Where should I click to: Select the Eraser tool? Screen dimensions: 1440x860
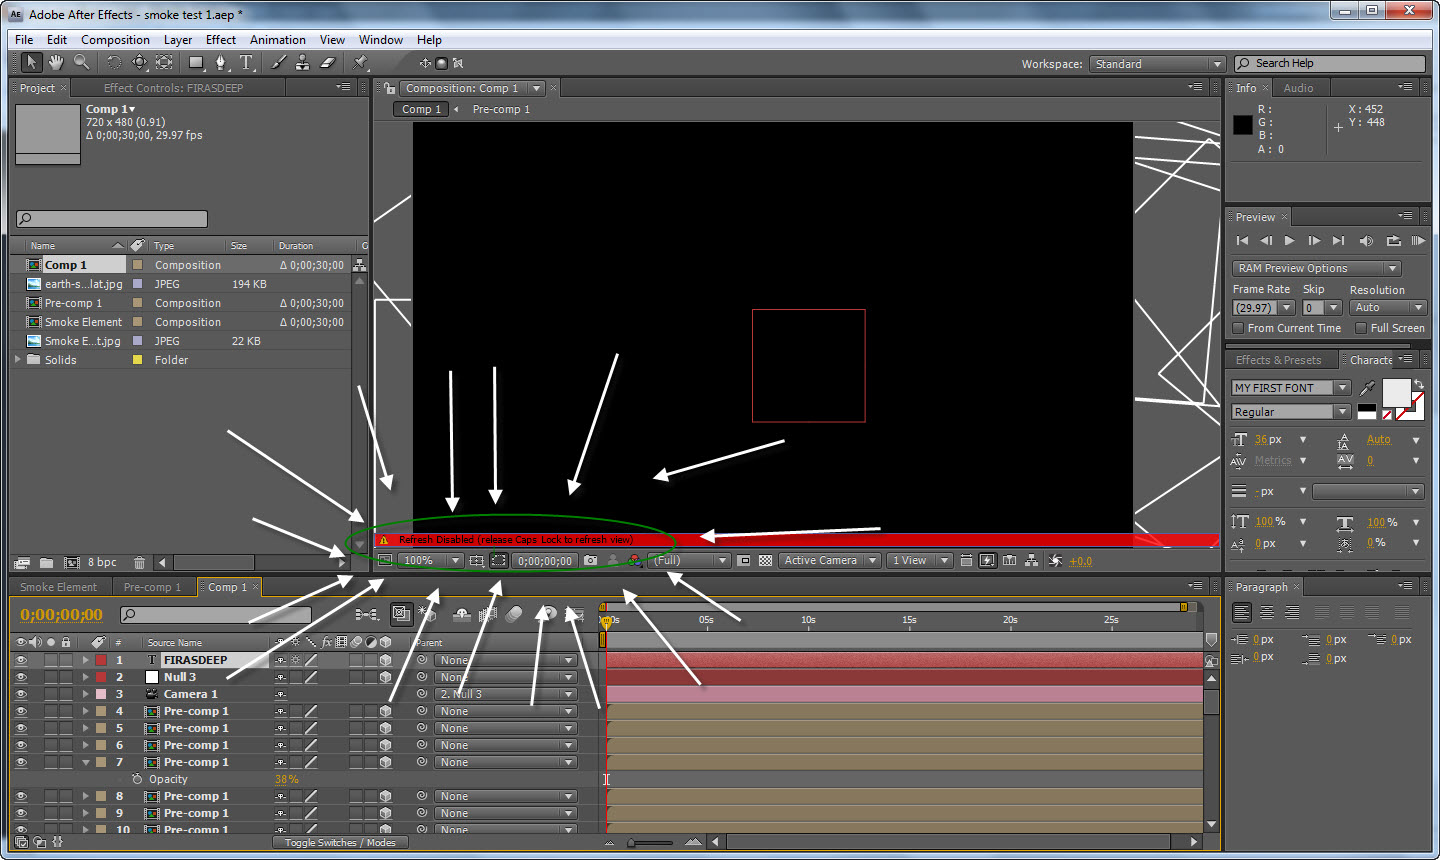[327, 62]
